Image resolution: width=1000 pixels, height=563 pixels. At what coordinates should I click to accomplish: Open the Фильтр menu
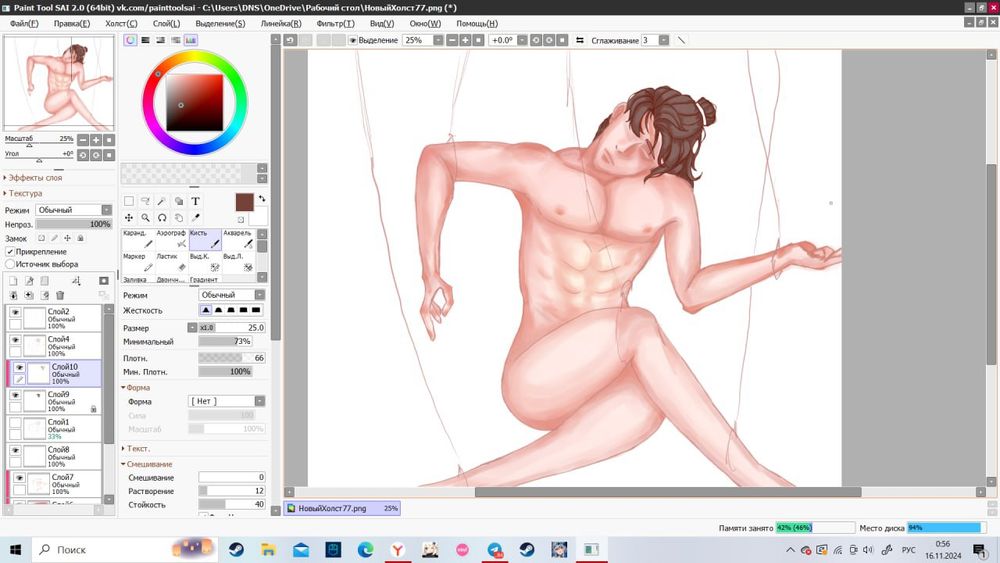[x=335, y=23]
